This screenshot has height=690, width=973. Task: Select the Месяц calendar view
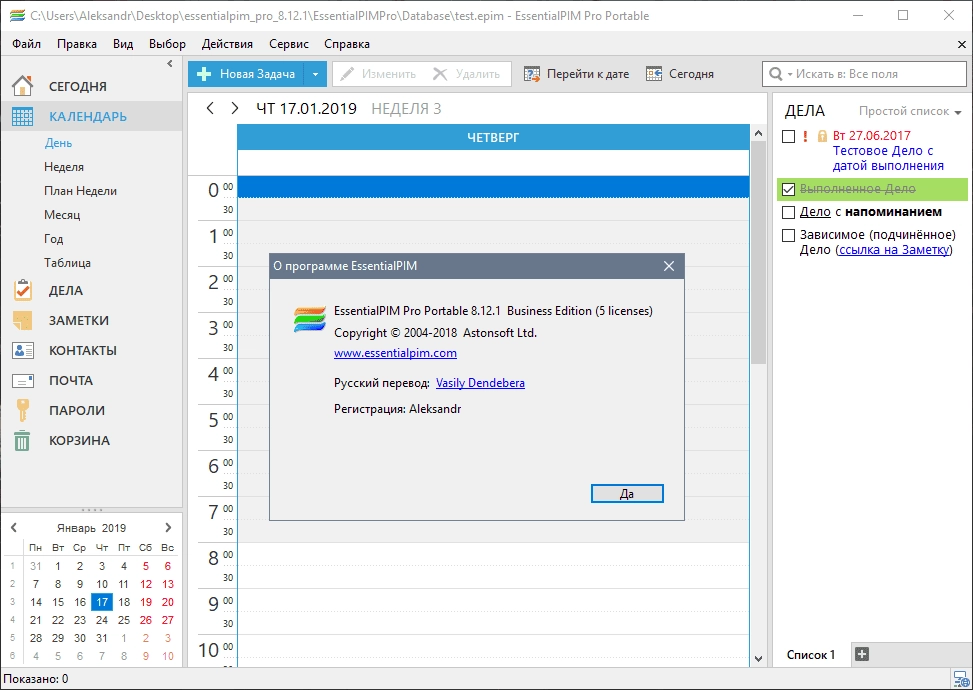[x=62, y=215]
